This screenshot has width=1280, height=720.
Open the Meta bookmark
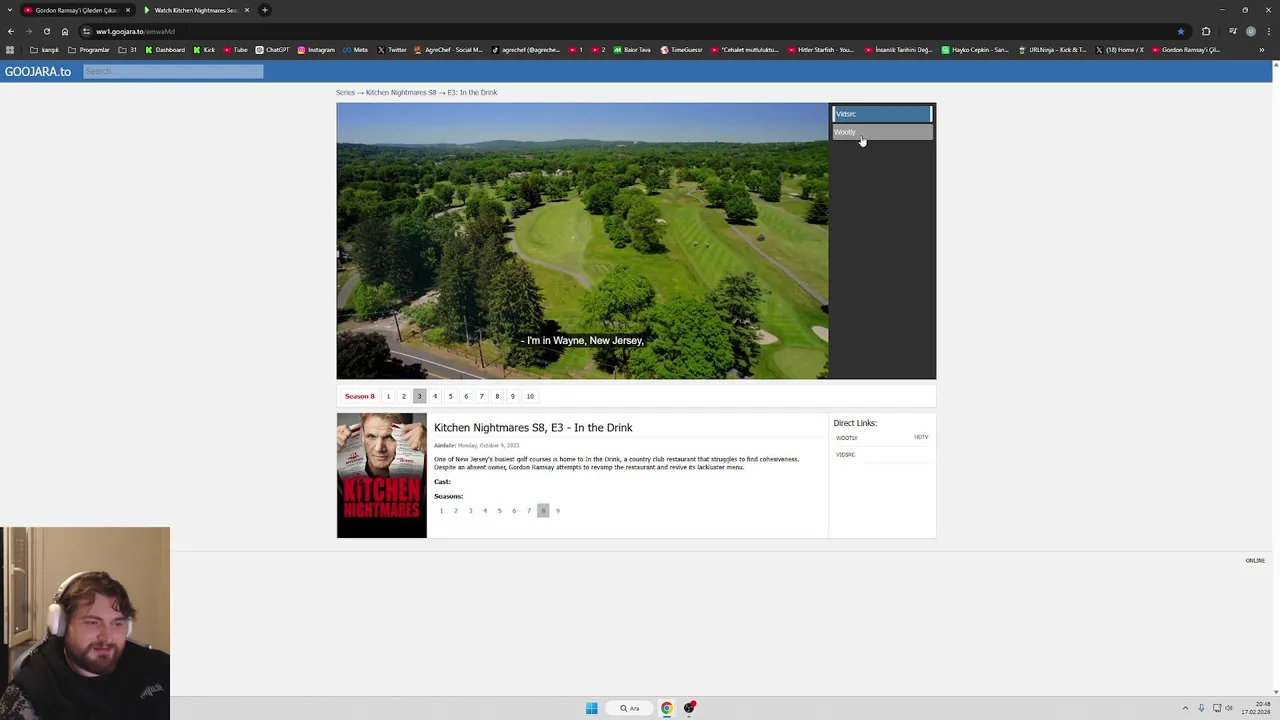[x=356, y=50]
